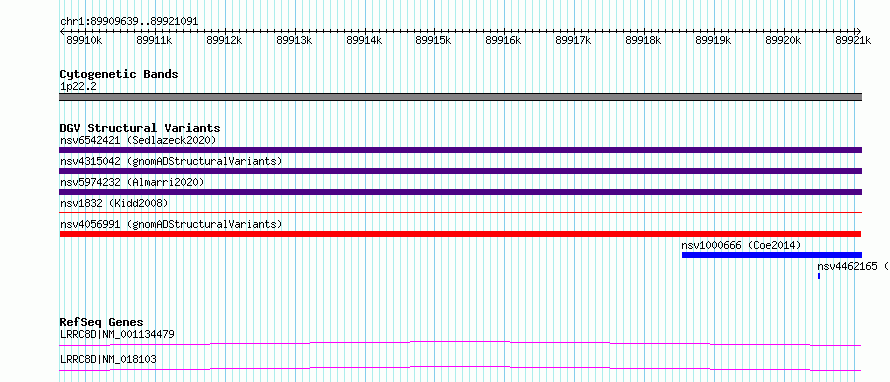890x382 pixels.
Task: Select the LRRC8D|NM_018103 transcript label
Action: click(108, 359)
